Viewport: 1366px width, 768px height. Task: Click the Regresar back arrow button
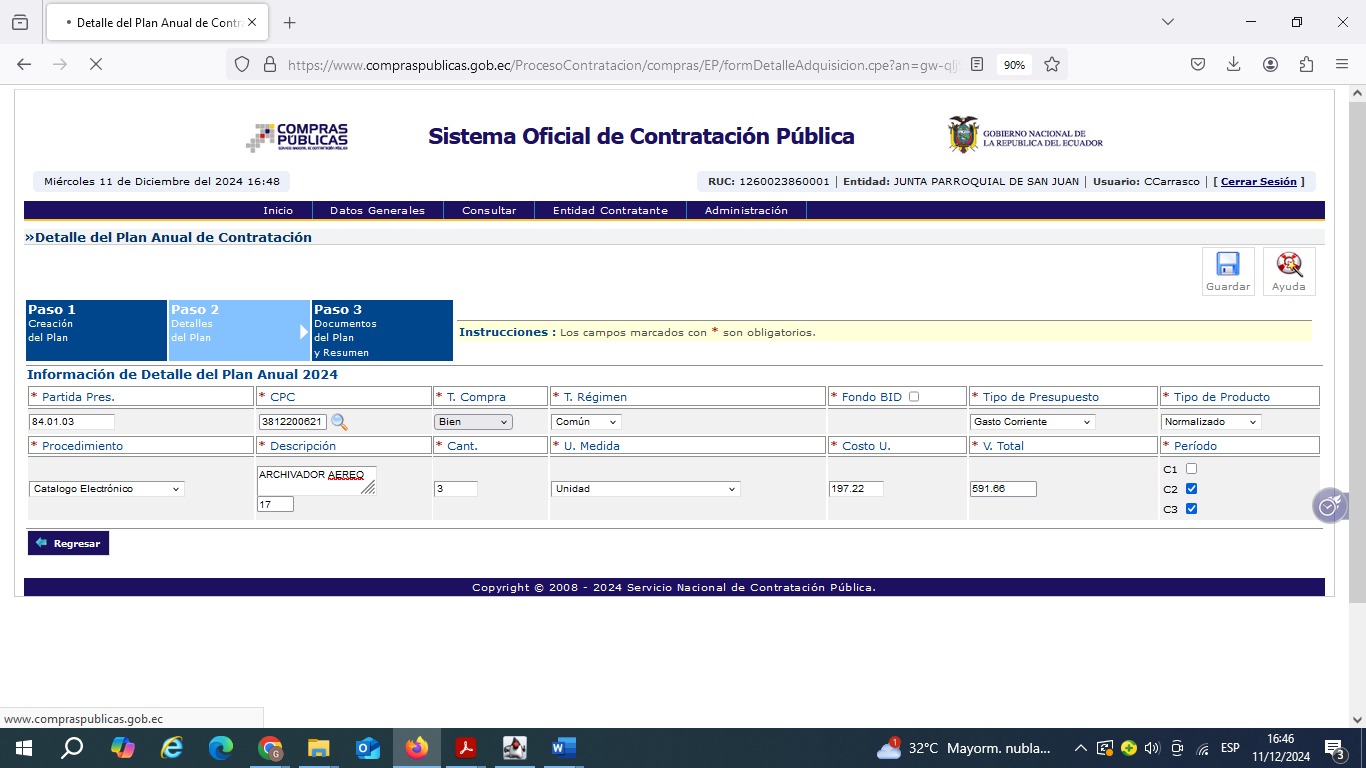[x=68, y=543]
